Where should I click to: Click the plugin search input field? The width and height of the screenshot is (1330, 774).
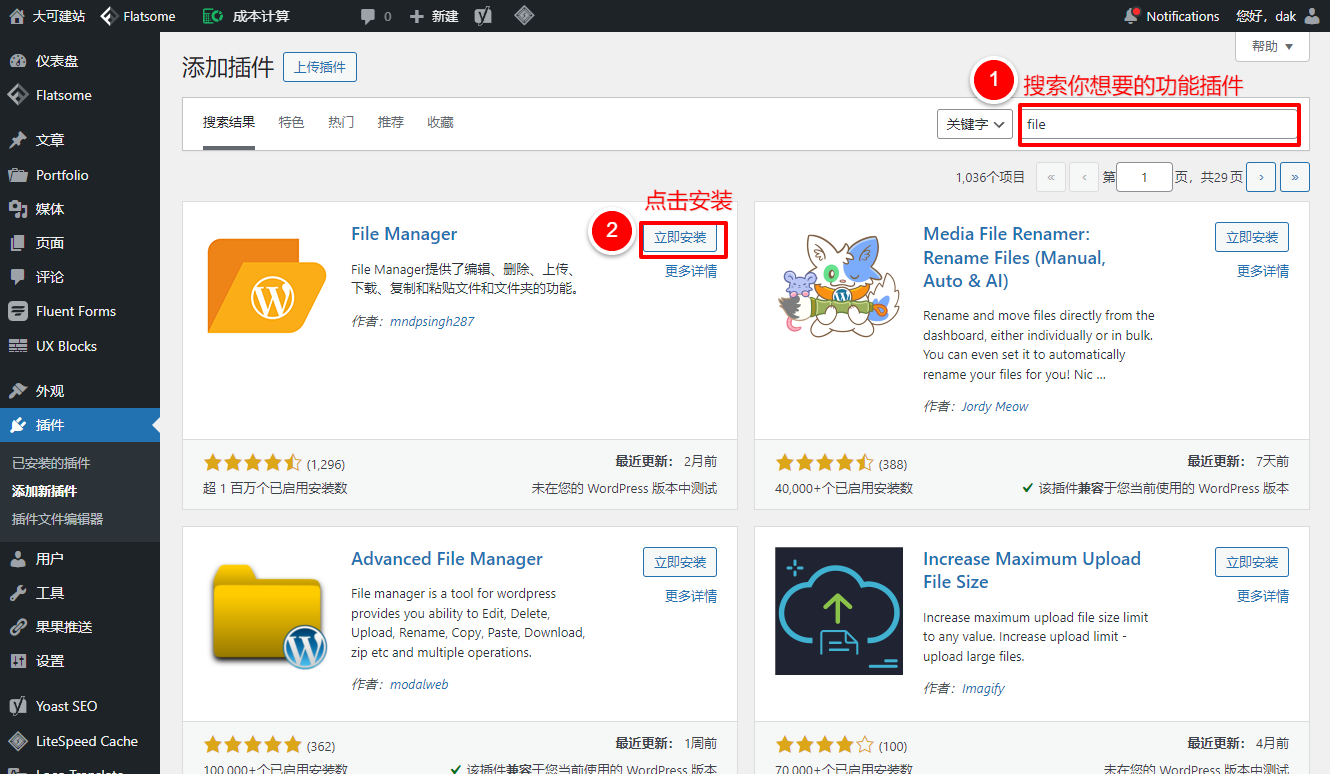pos(1158,124)
